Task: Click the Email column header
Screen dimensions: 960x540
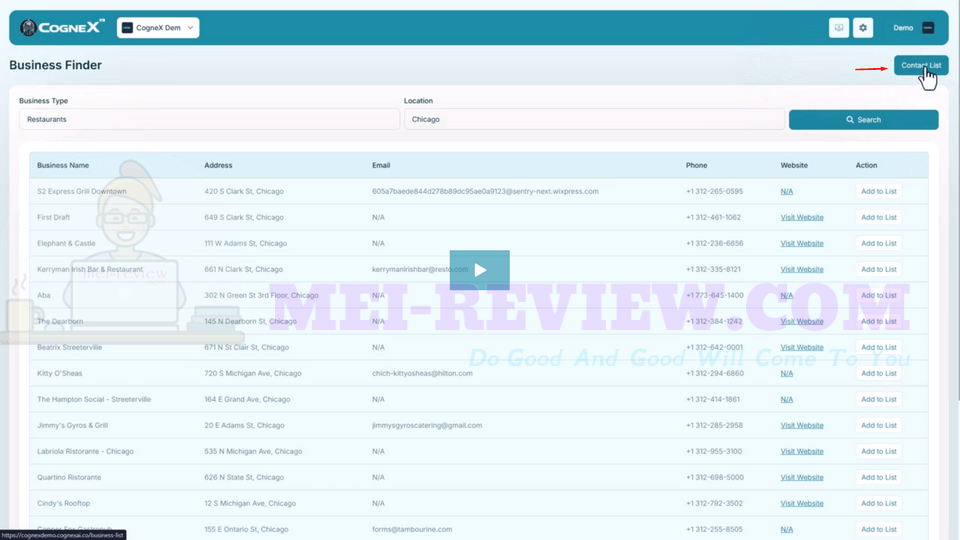Action: (x=381, y=165)
